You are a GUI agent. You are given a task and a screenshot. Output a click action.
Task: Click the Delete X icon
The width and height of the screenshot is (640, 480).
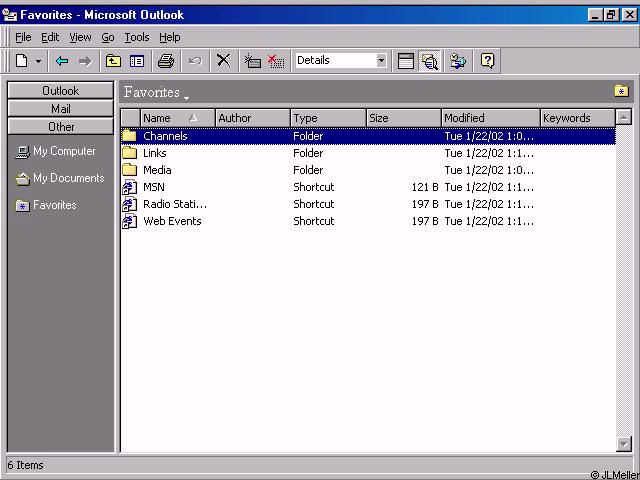(x=223, y=61)
